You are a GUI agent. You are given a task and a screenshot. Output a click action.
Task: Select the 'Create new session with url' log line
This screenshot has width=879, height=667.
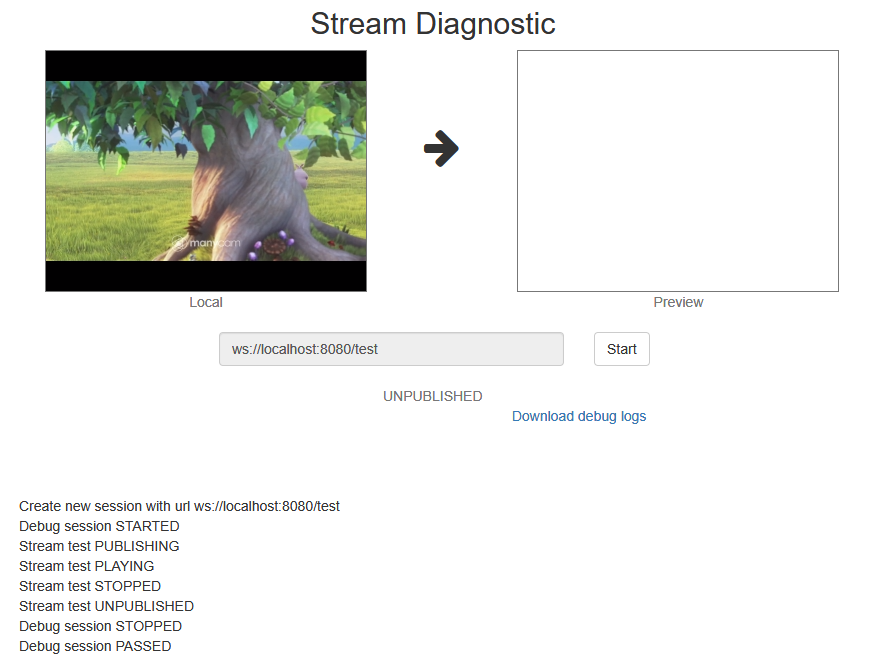179,506
